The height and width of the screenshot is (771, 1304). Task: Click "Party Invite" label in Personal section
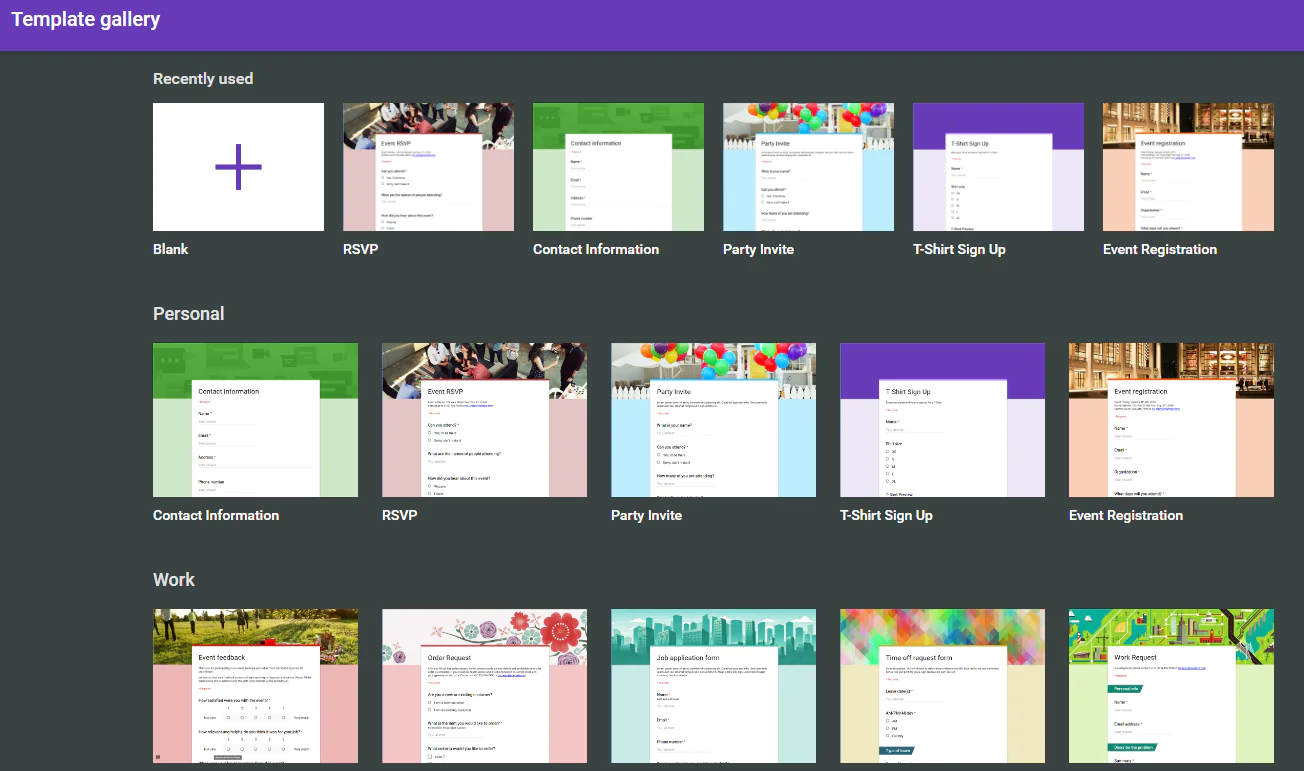tap(646, 515)
